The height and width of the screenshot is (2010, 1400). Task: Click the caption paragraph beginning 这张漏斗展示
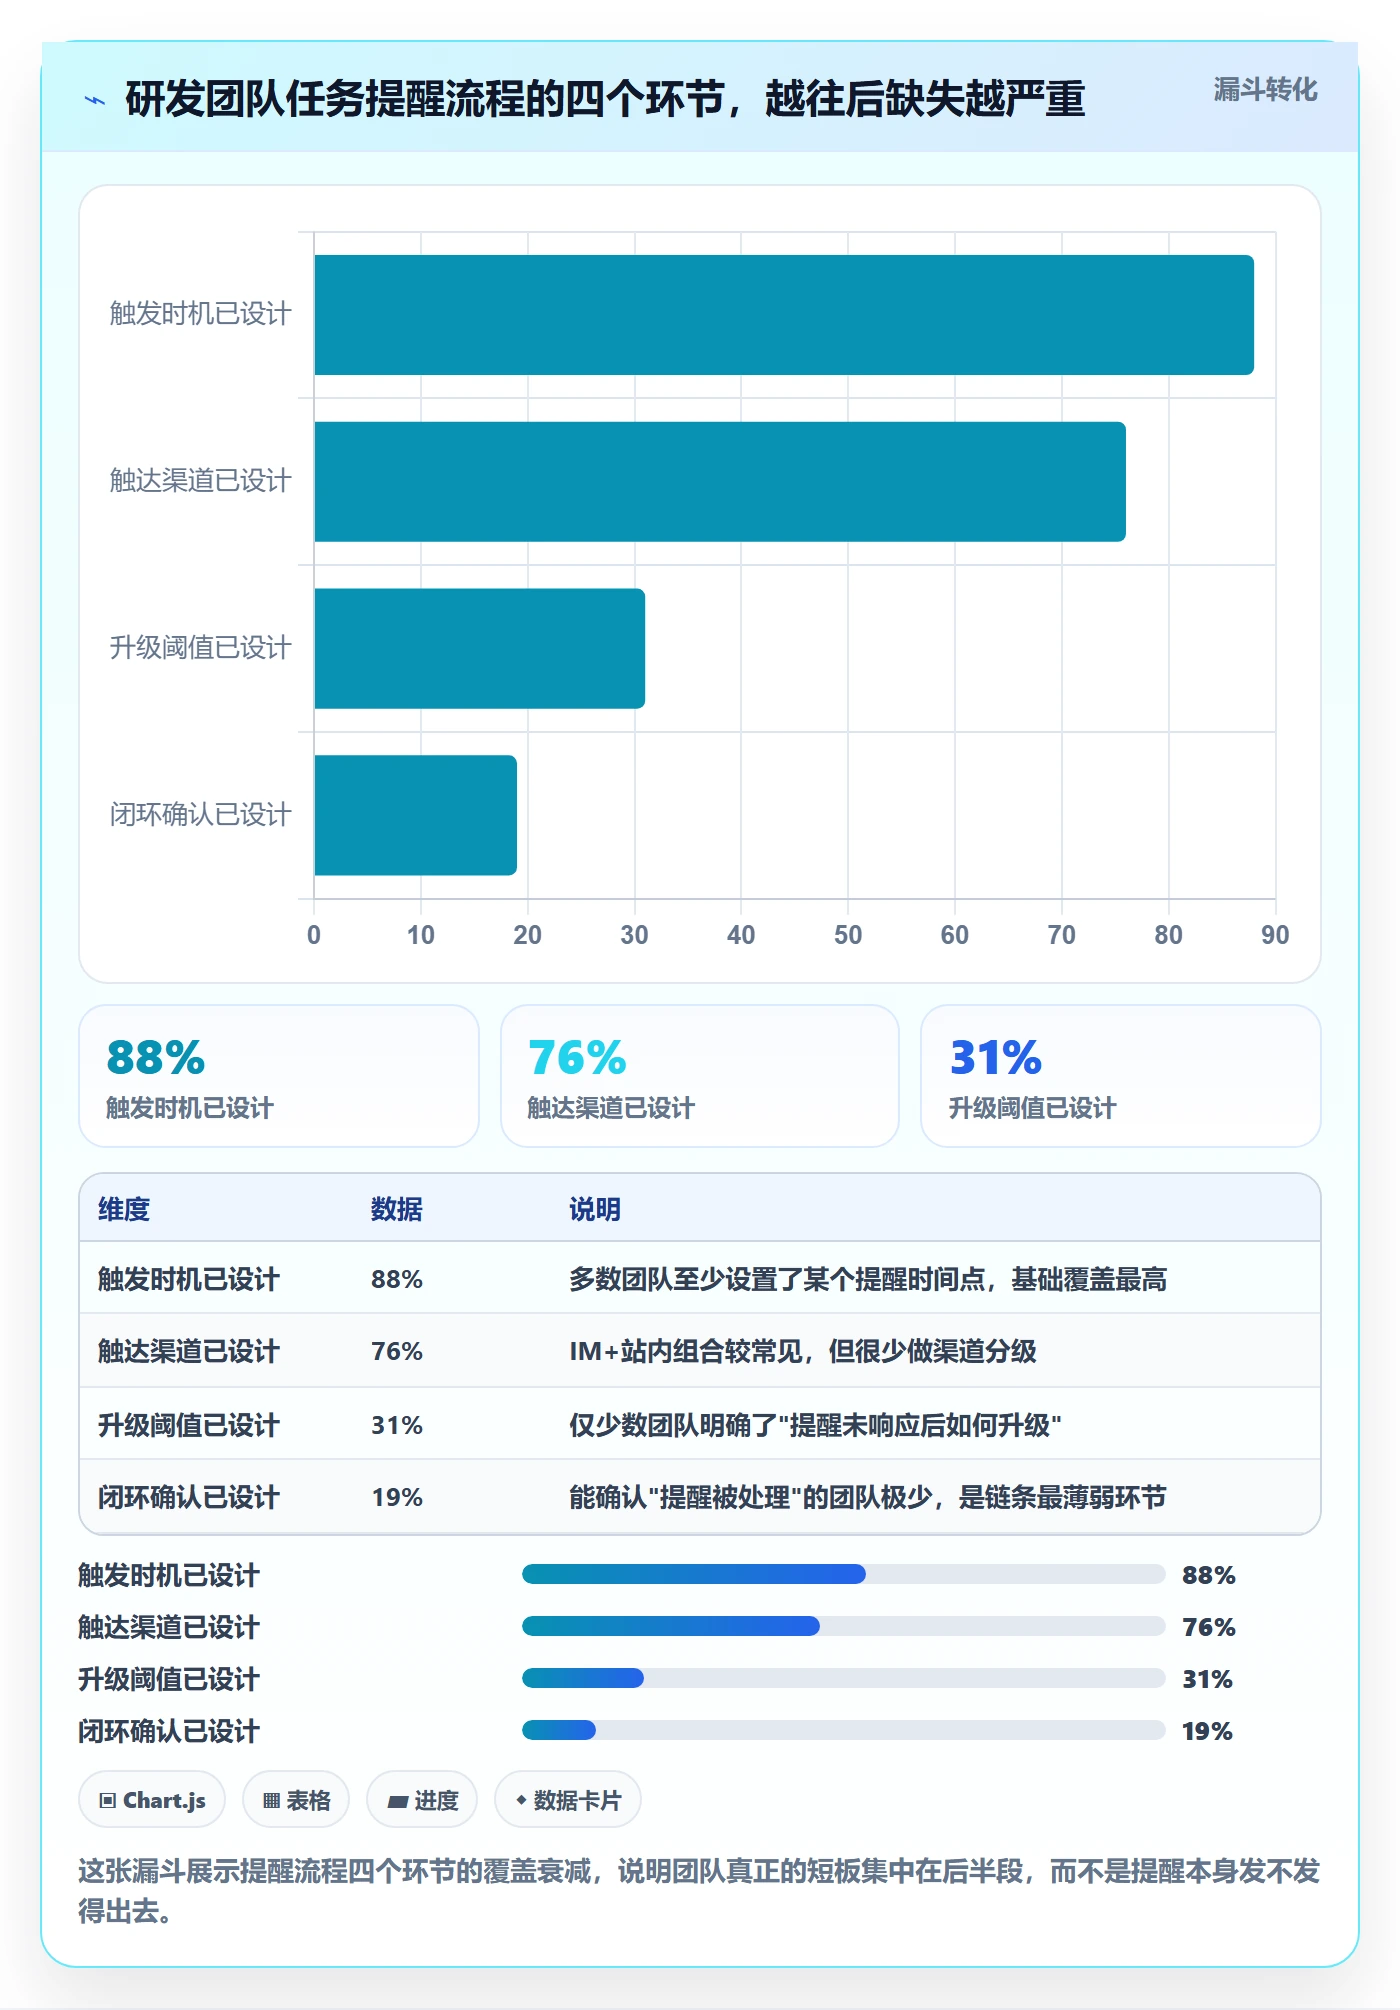click(699, 1891)
